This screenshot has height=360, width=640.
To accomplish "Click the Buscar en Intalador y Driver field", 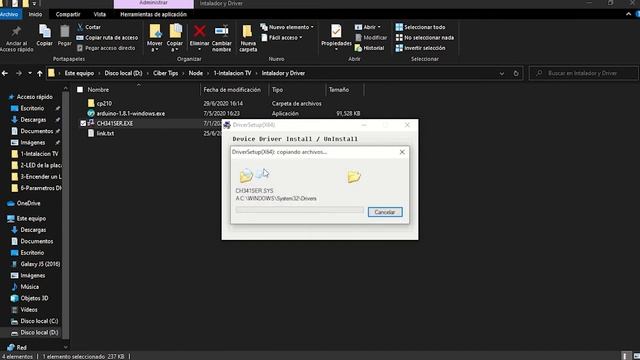I will (x=583, y=73).
